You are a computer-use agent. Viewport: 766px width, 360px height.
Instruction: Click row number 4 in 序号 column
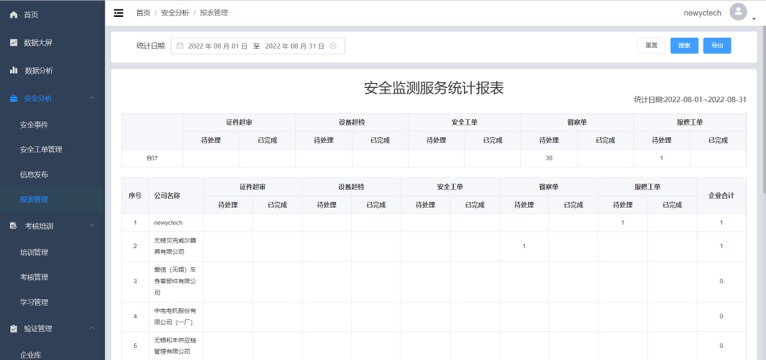click(x=135, y=316)
